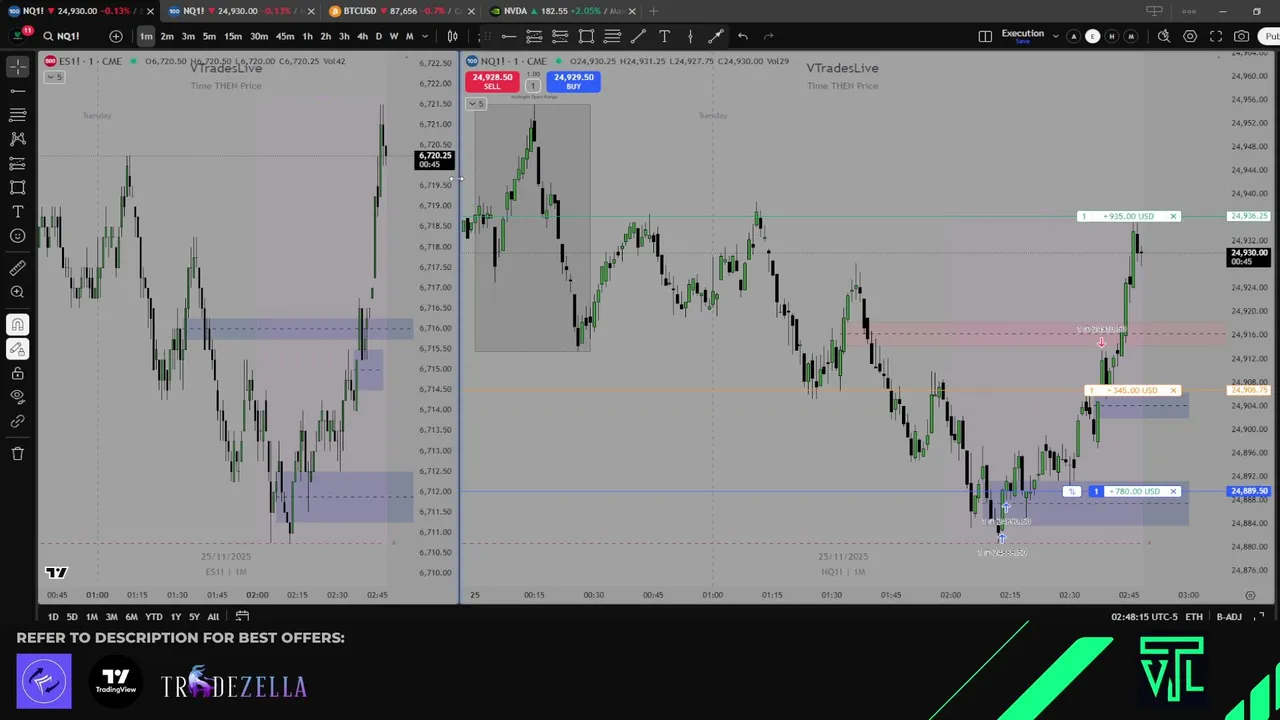Toggle magnet mode for drawings
The image size is (1280, 720).
tap(17, 325)
